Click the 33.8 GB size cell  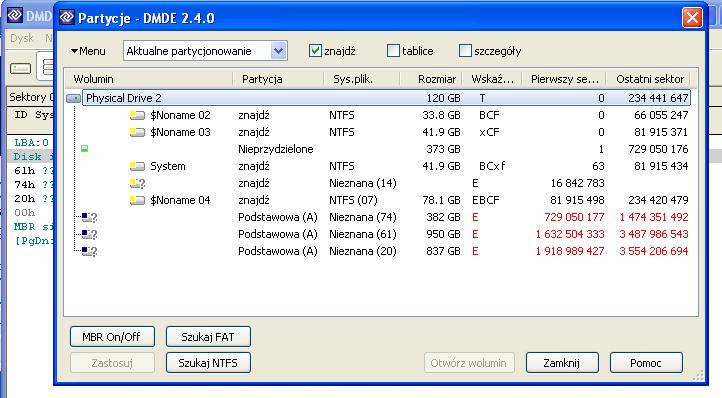[441, 115]
